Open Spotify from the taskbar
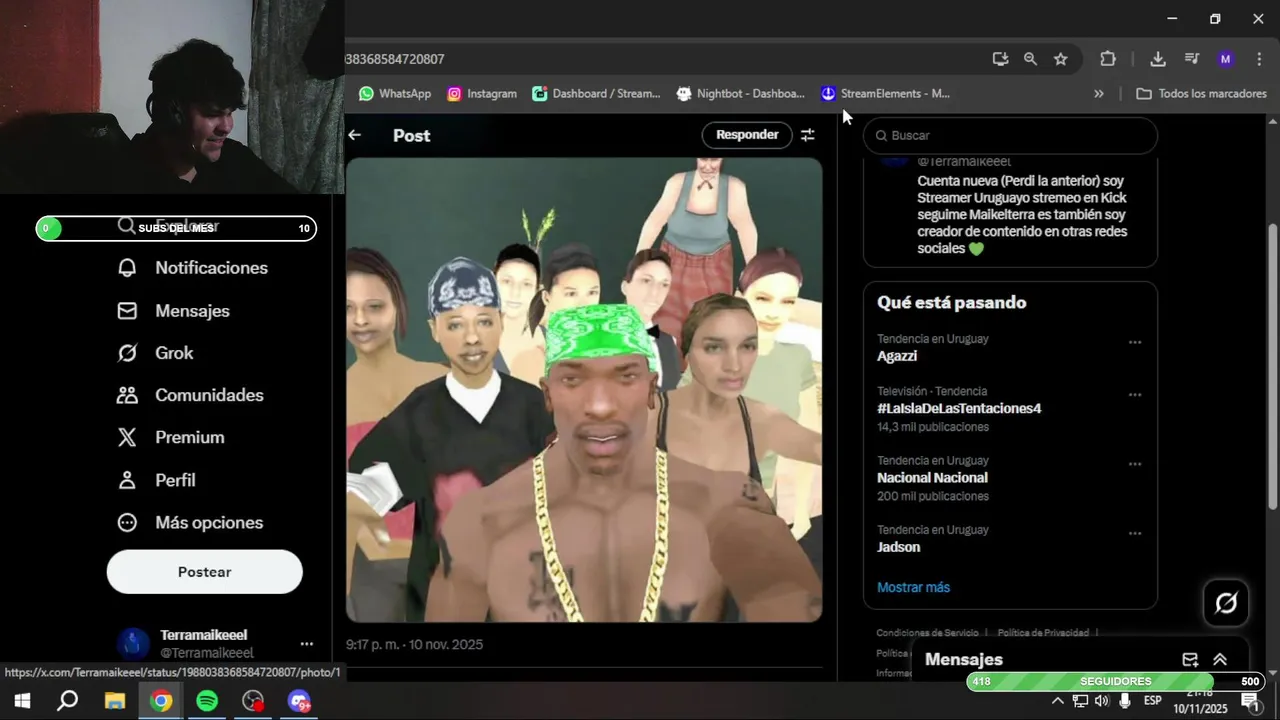 point(207,701)
